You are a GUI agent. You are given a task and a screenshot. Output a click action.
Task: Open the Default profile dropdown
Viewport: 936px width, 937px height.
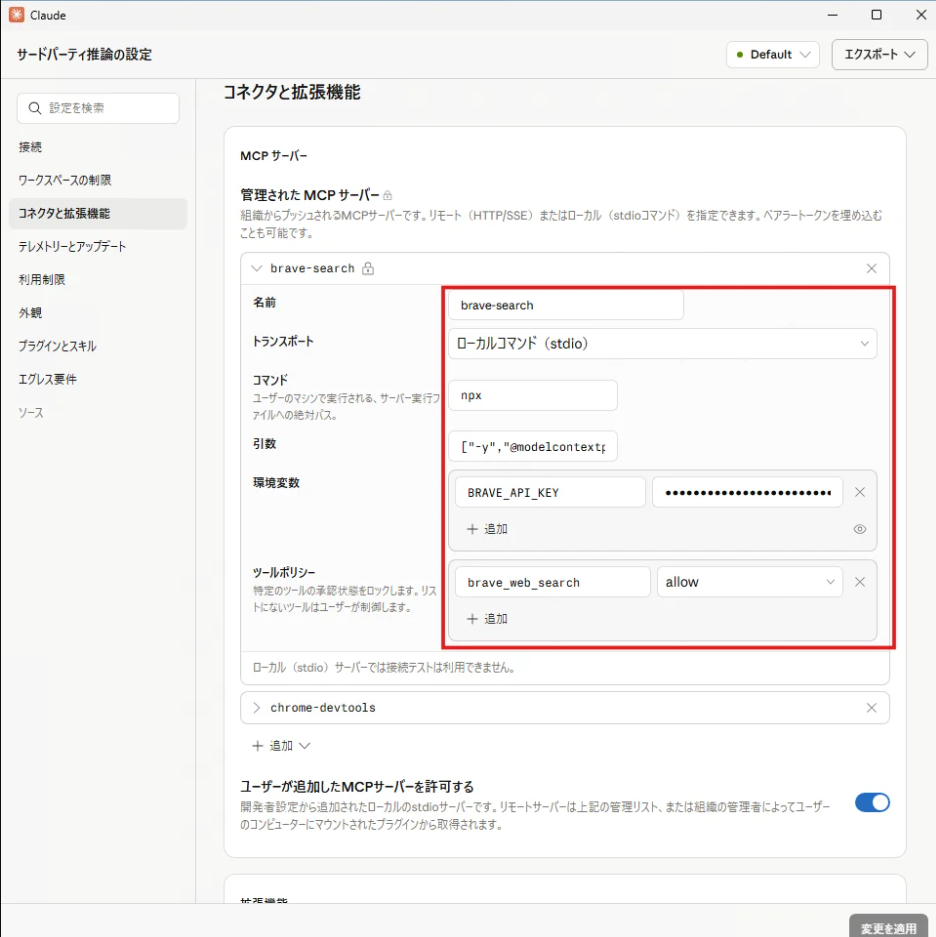pyautogui.click(x=772, y=54)
